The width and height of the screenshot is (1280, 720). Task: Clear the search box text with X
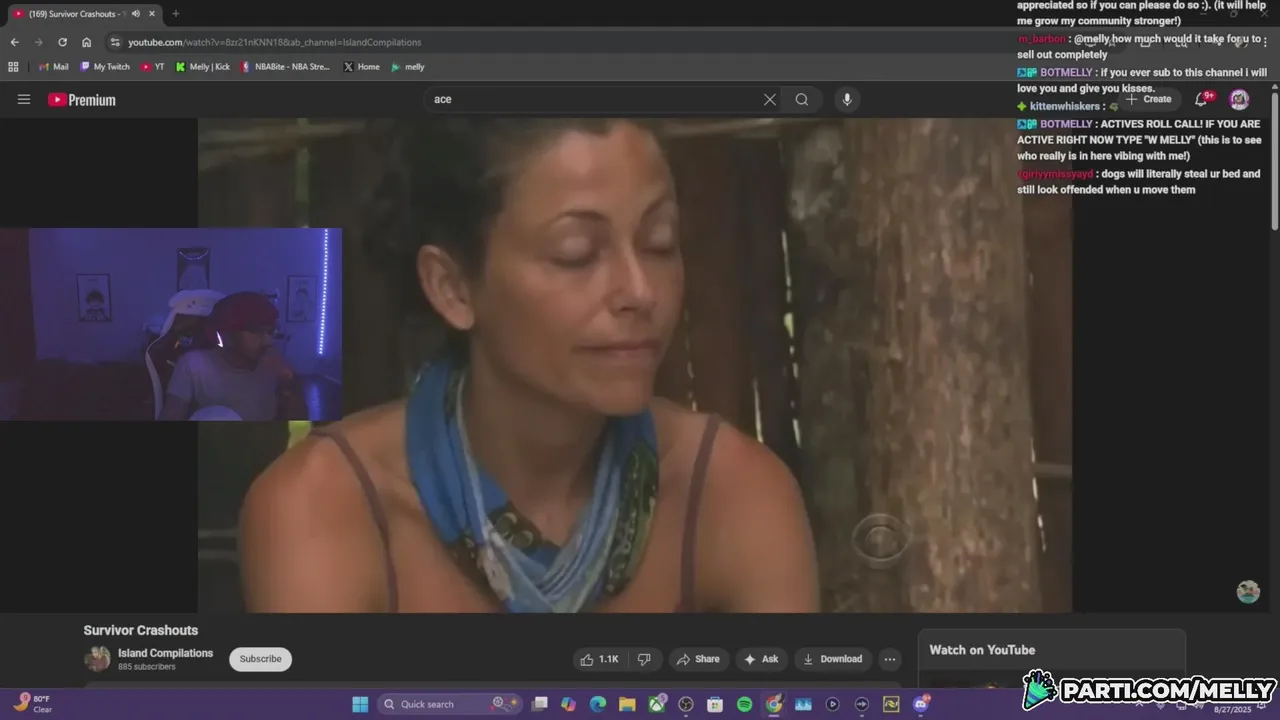click(770, 99)
